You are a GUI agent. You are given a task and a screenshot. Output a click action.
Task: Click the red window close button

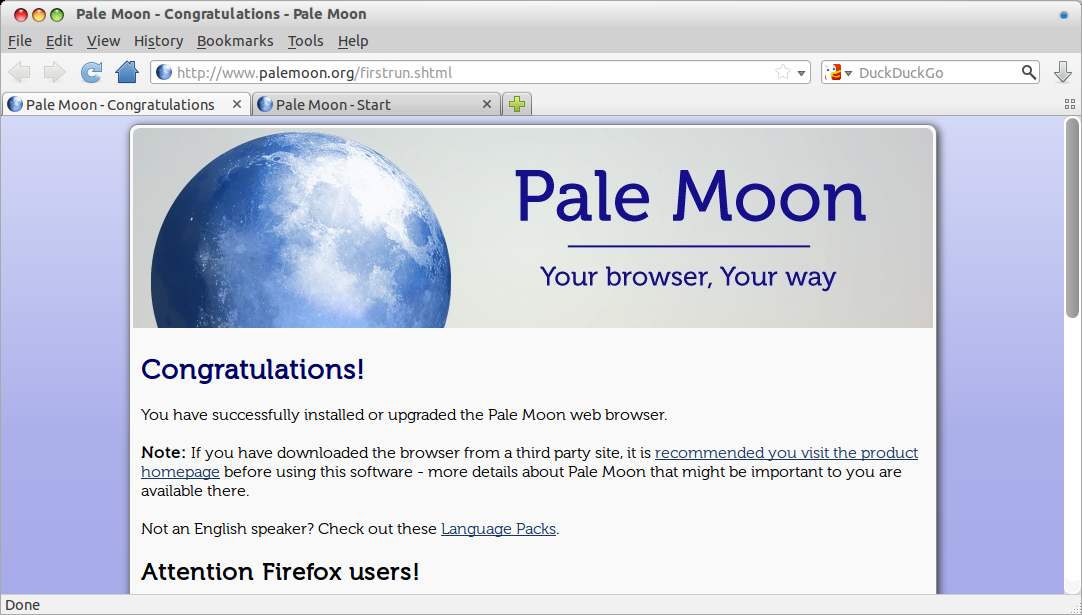click(x=21, y=14)
